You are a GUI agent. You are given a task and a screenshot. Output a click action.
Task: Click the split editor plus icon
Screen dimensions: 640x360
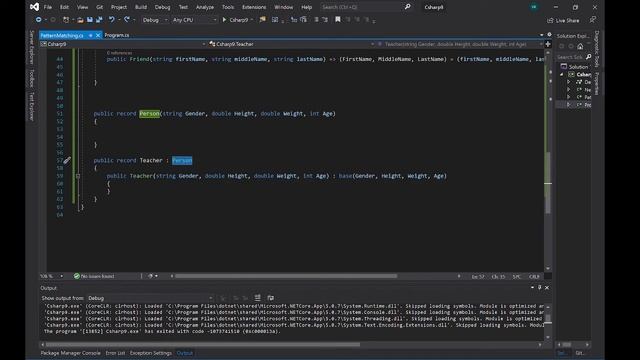(548, 44)
